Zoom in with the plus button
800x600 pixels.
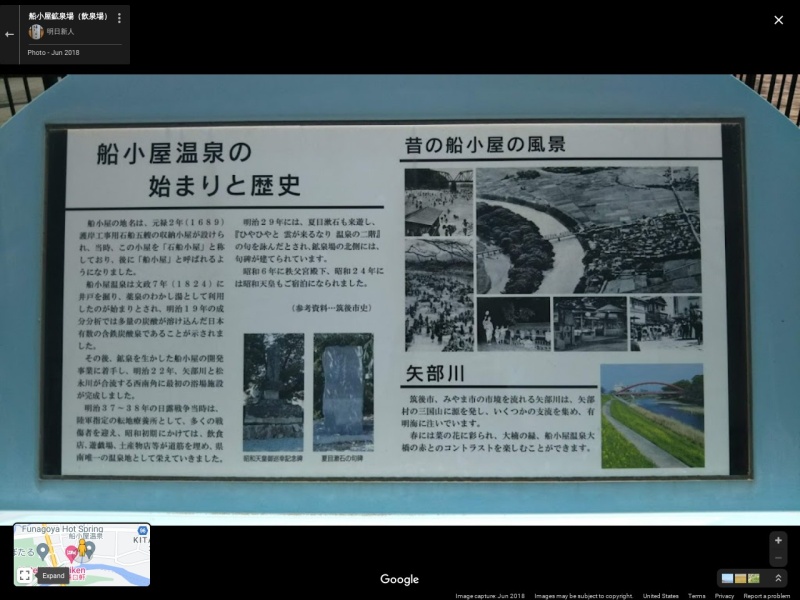tap(778, 540)
